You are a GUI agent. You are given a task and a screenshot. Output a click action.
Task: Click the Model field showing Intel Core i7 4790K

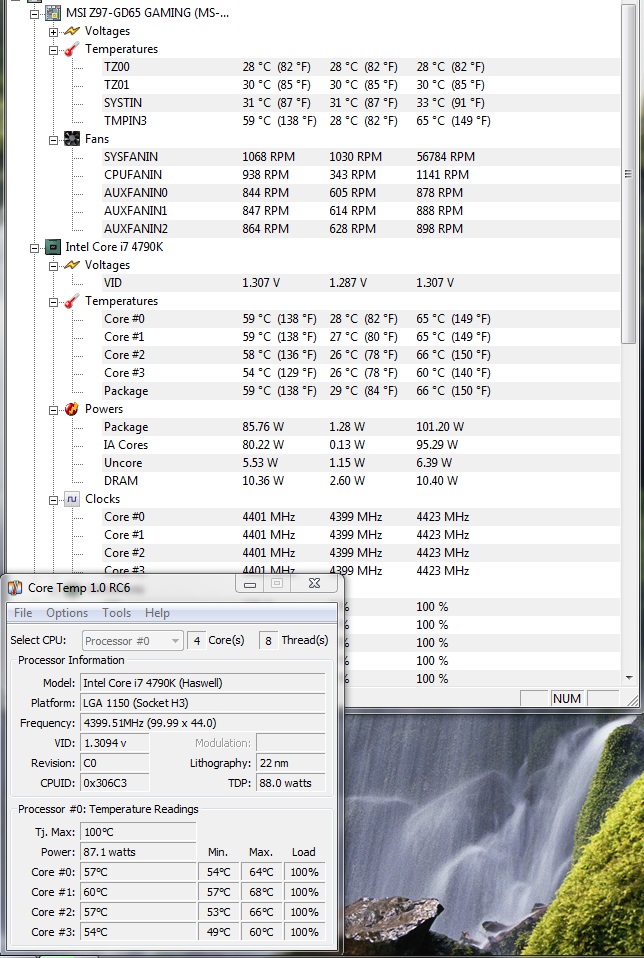click(203, 683)
